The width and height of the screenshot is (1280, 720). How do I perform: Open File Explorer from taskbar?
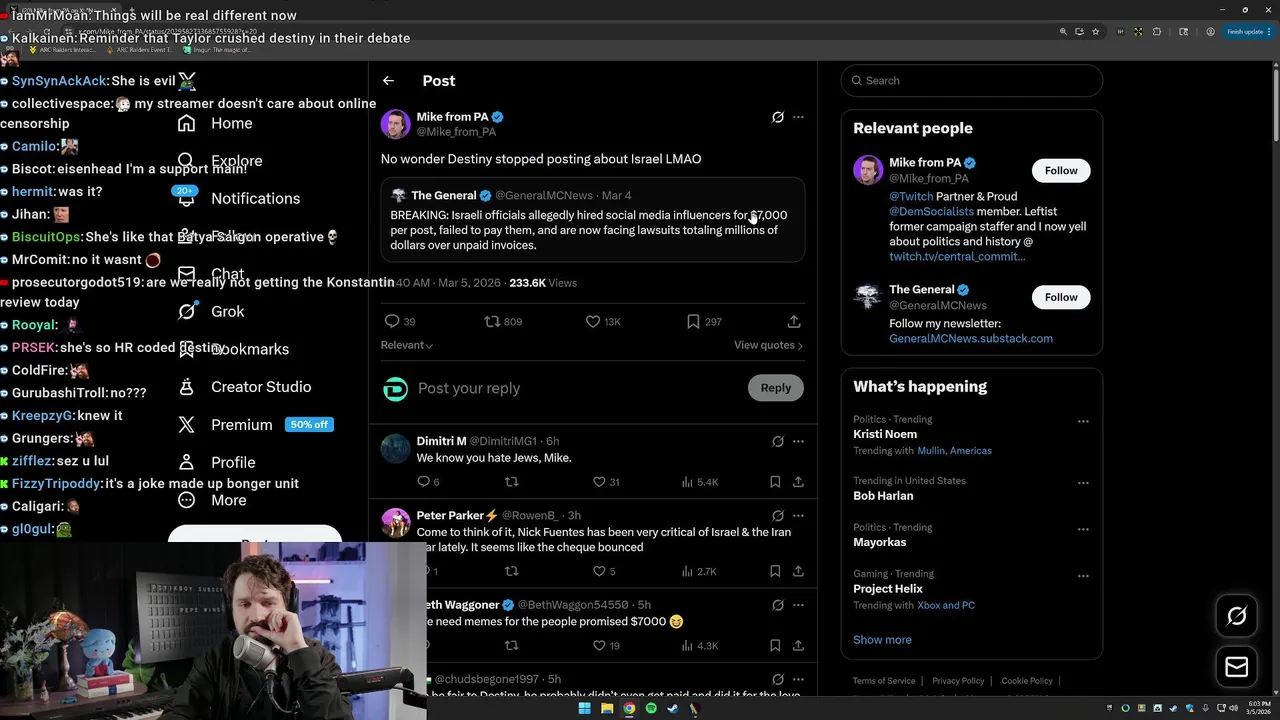[x=606, y=708]
